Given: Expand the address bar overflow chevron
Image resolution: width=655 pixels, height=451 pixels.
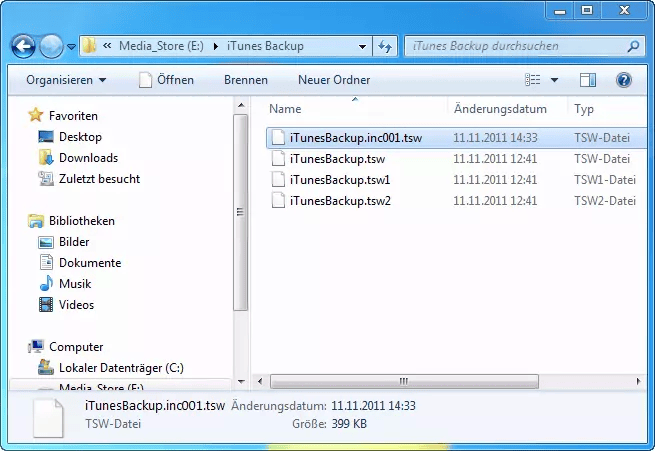Looking at the screenshot, I should tap(107, 46).
